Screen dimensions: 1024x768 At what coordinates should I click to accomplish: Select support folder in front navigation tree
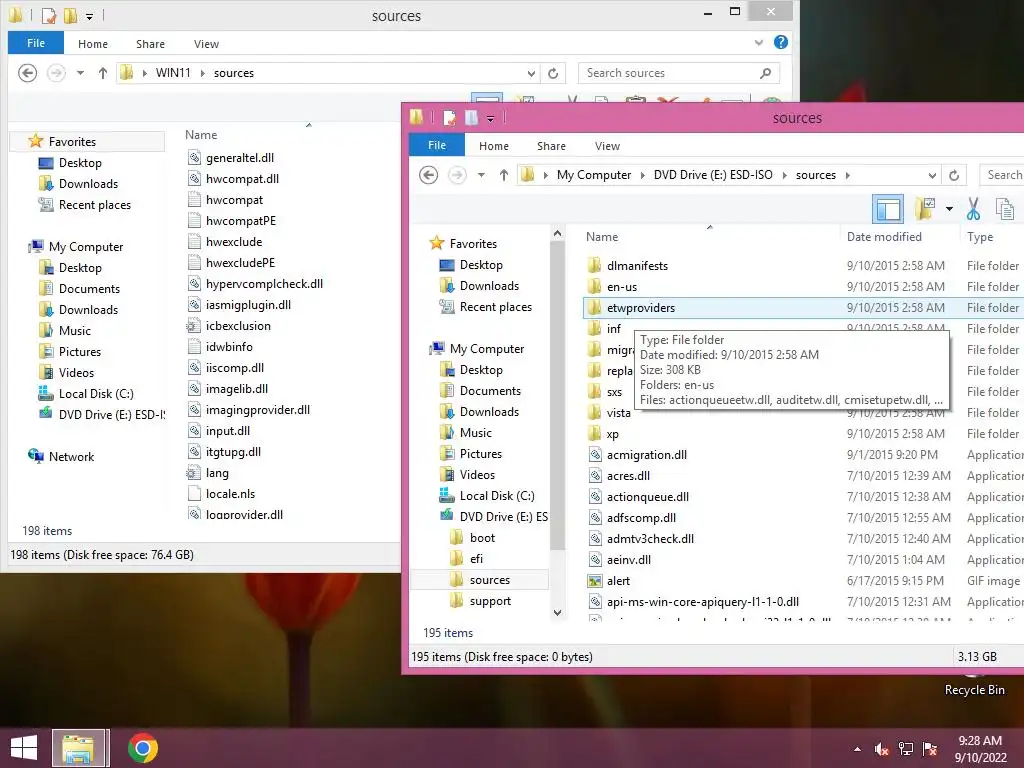coord(490,601)
